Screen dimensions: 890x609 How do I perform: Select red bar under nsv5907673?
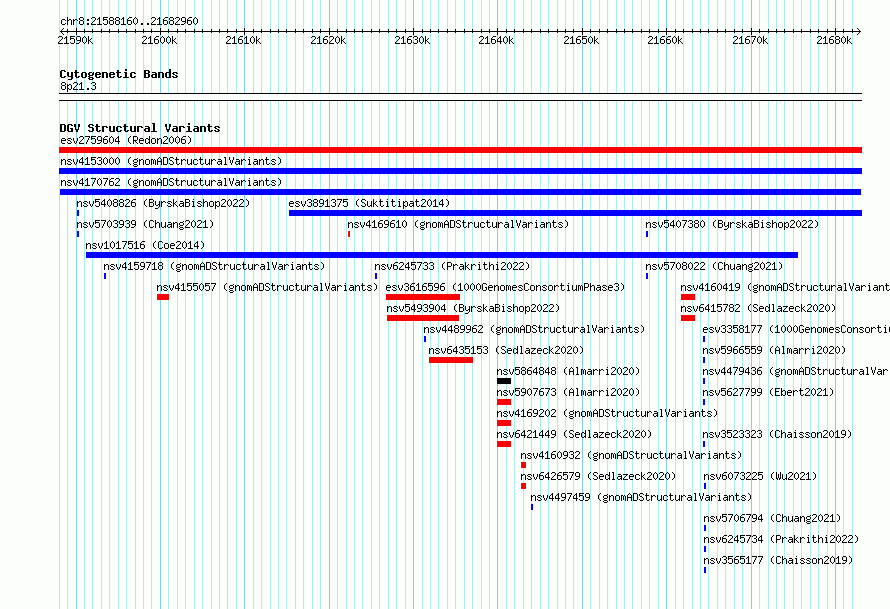coord(504,402)
